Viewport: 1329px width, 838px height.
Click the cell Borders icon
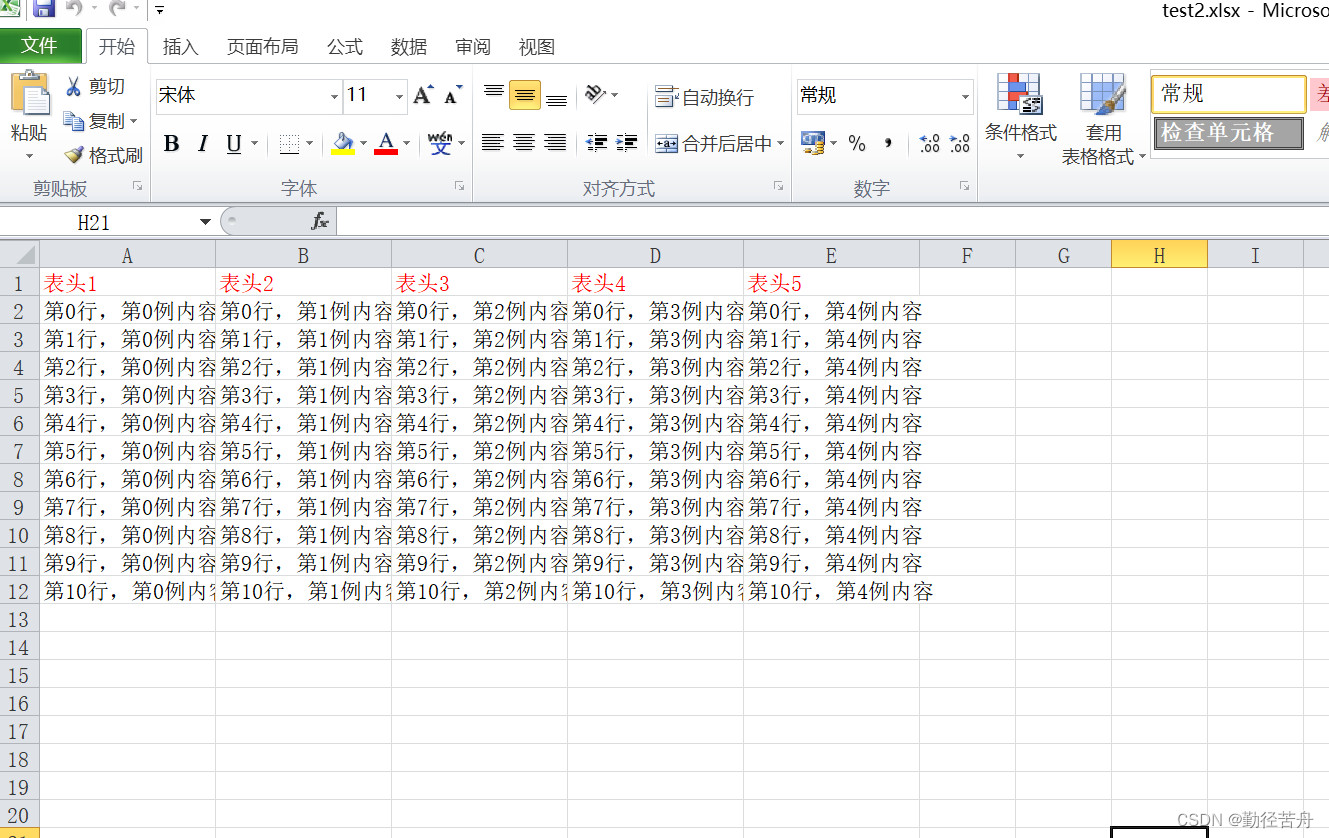[289, 144]
